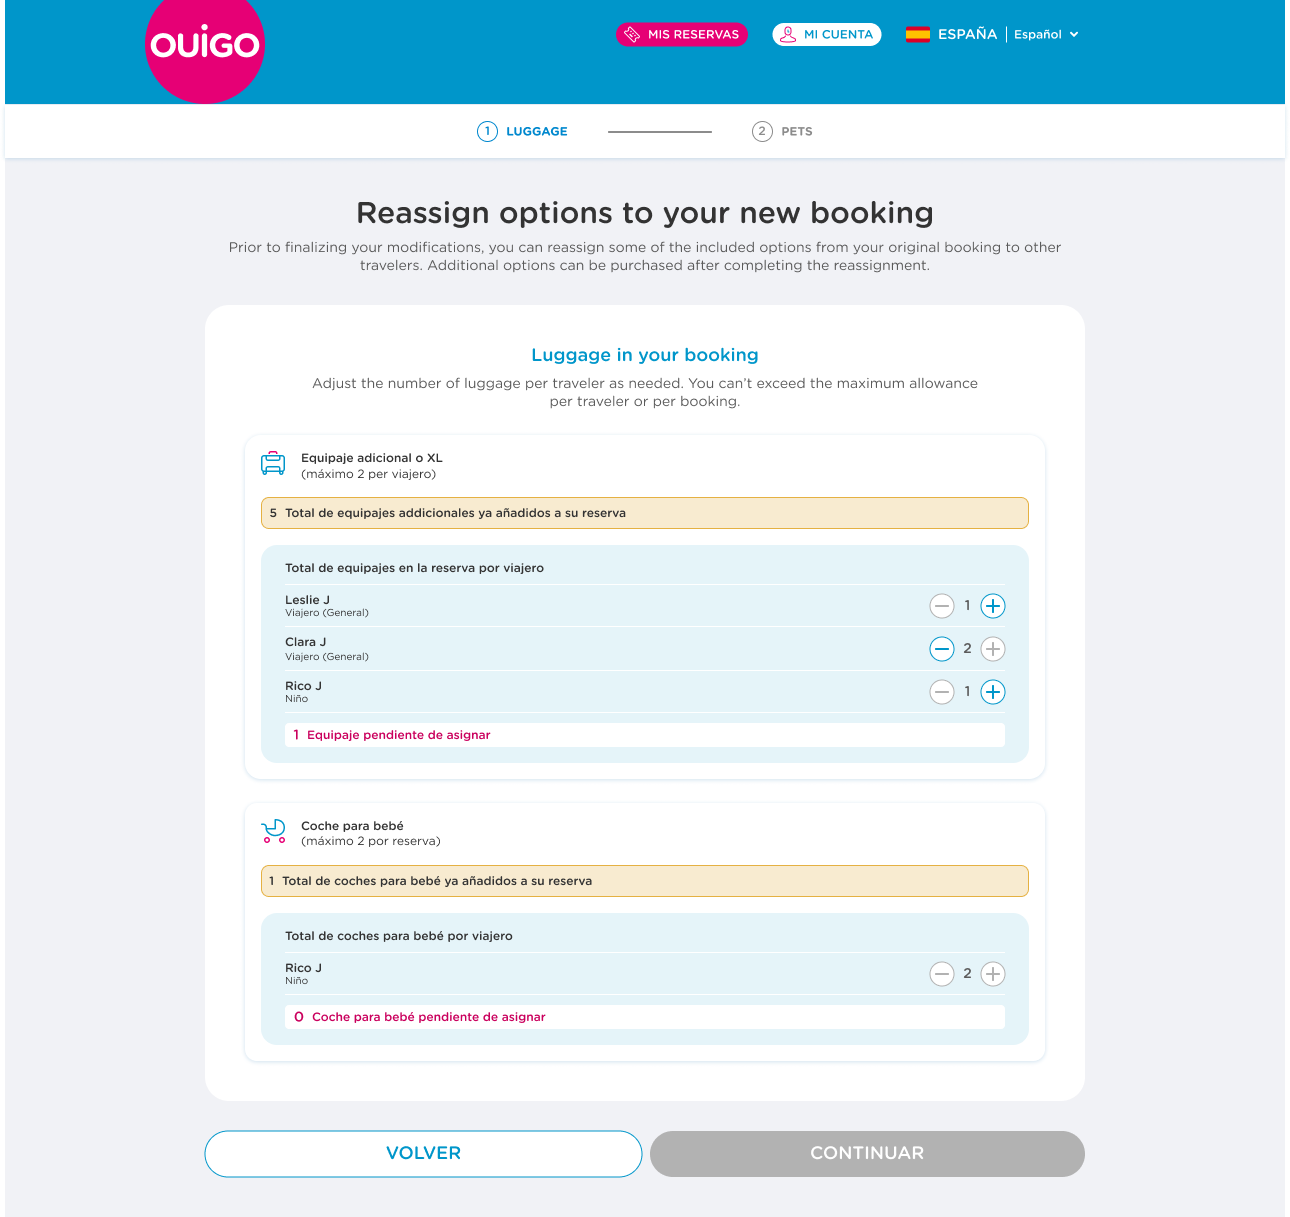The width and height of the screenshot is (1290, 1217).
Task: Increase Rico J baby stroller count
Action: tap(993, 974)
